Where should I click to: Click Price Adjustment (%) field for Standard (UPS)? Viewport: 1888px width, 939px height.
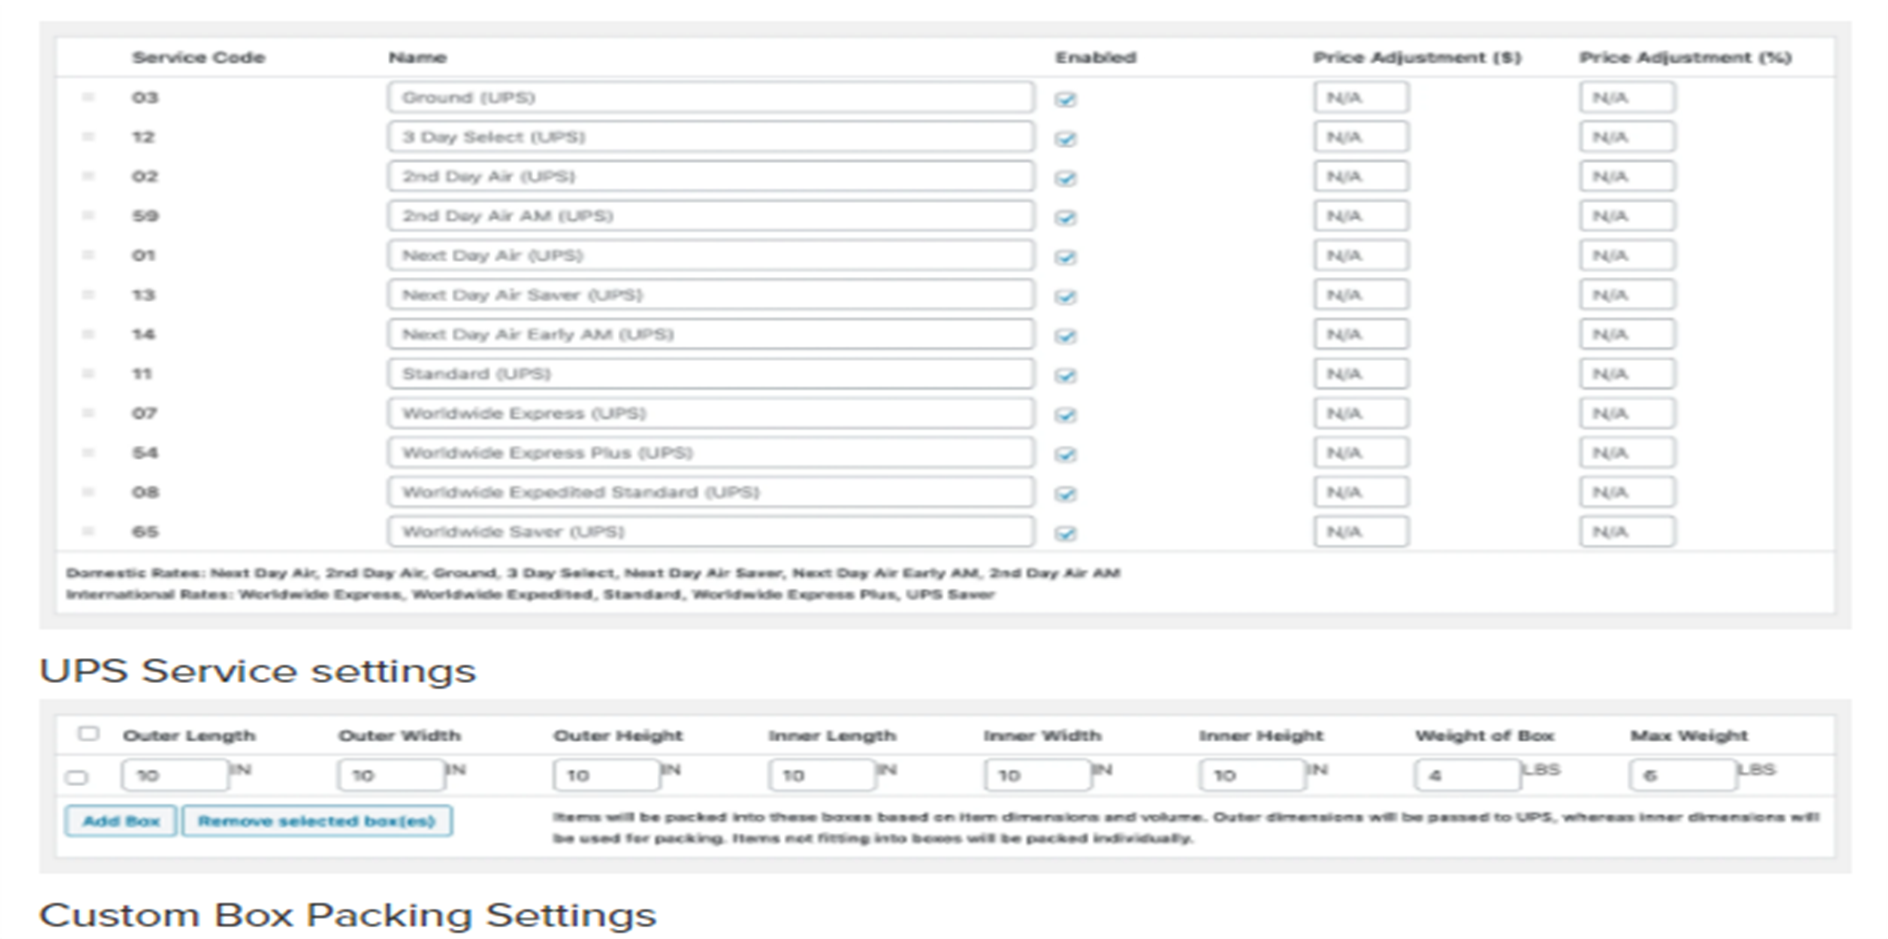tap(1626, 374)
